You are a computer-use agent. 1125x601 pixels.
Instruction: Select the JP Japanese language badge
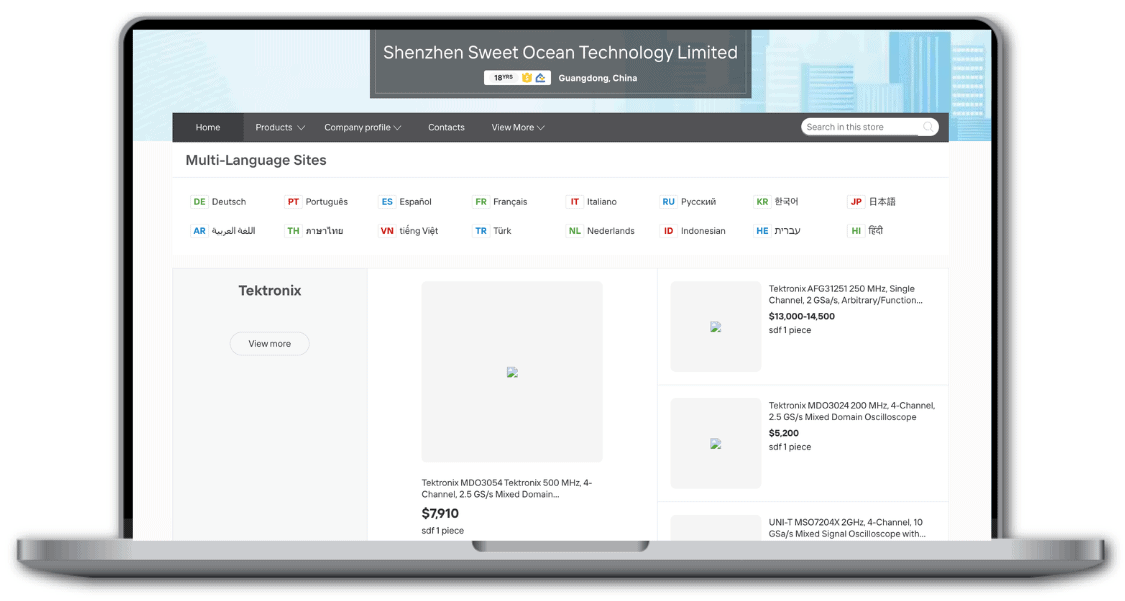[x=856, y=202]
